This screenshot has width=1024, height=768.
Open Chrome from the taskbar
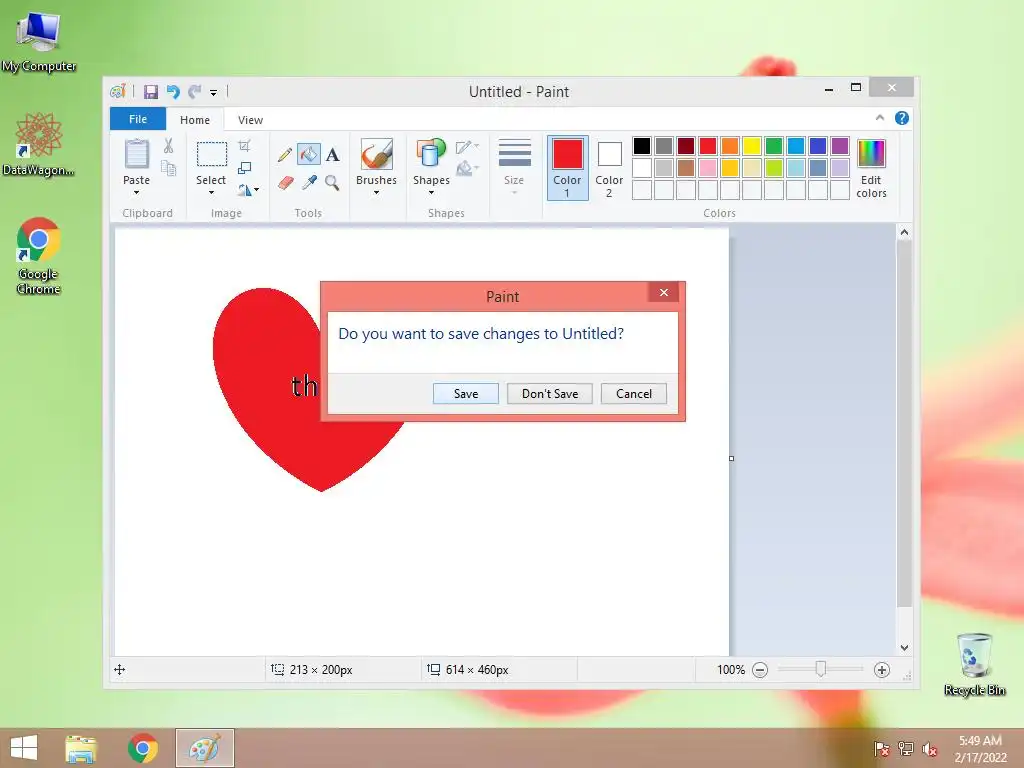point(142,748)
